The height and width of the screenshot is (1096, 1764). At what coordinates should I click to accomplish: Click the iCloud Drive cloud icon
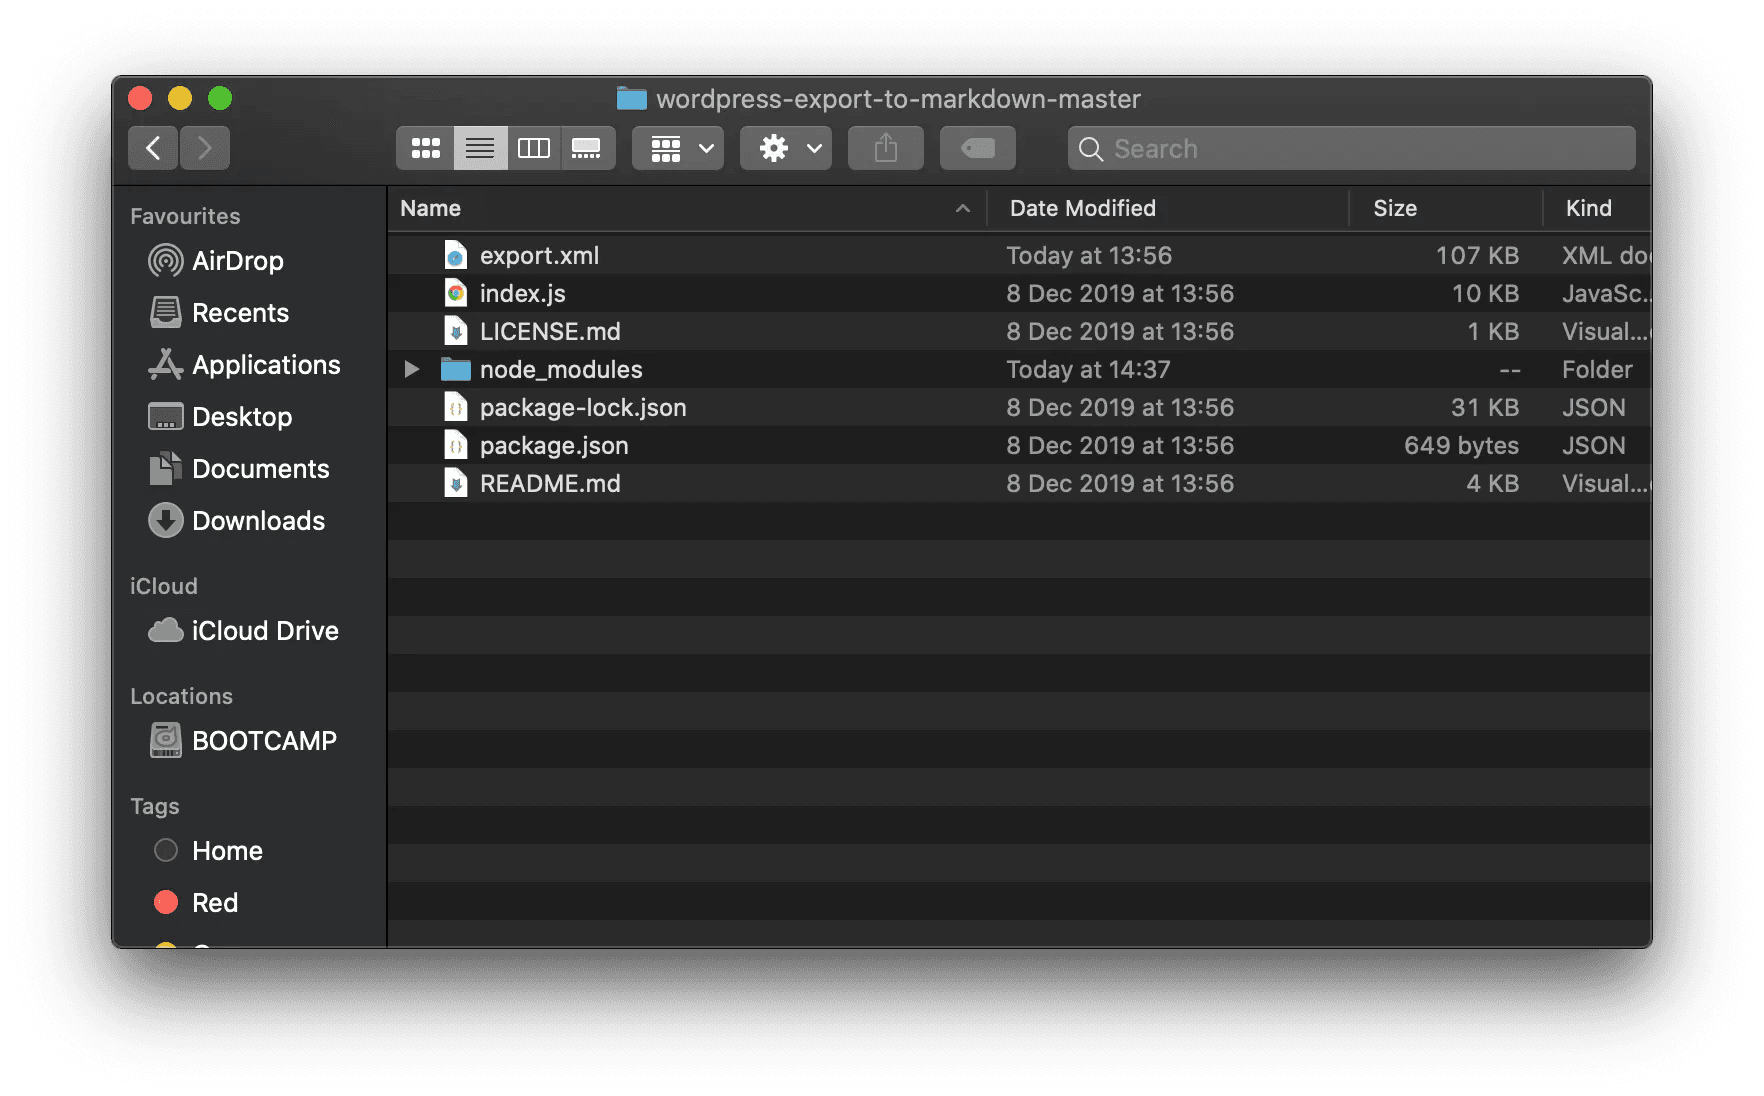(166, 631)
